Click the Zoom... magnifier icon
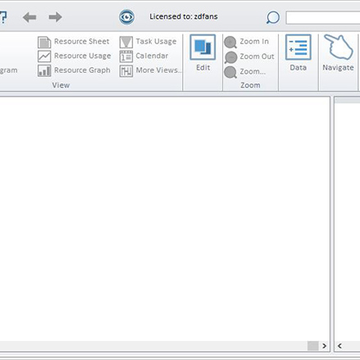Viewport: 360px width, 360px height. 230,72
